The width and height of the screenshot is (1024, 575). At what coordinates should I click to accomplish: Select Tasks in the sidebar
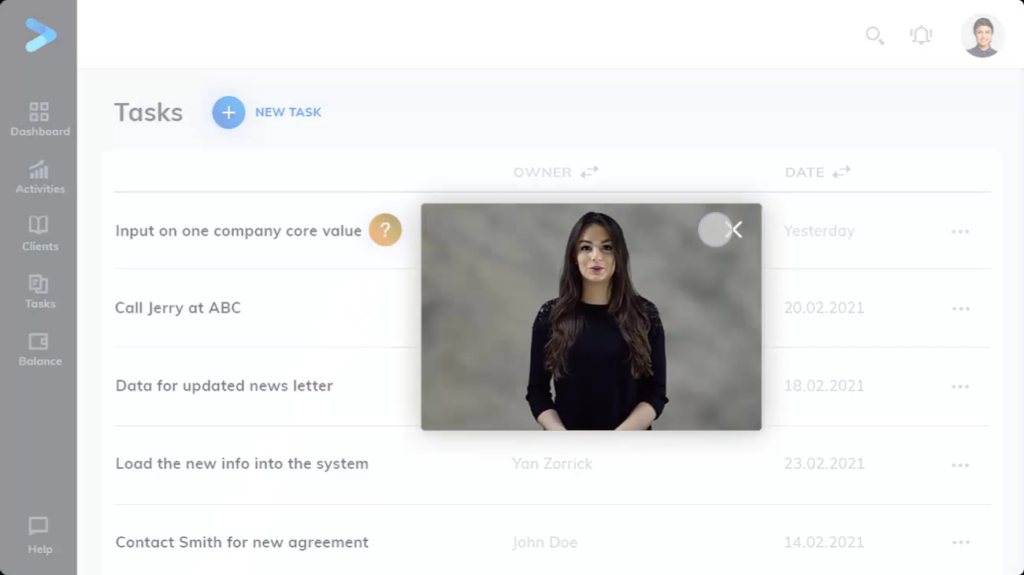(x=39, y=291)
